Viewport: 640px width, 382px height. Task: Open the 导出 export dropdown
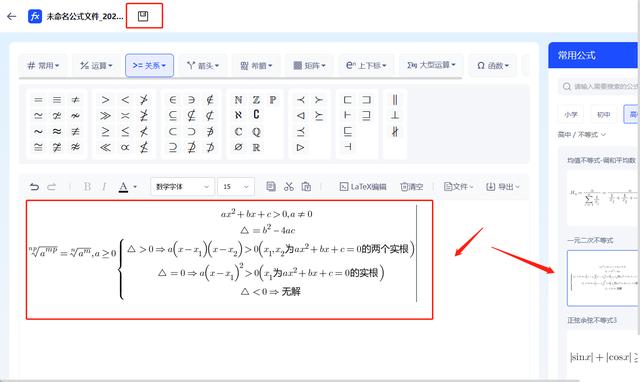click(503, 187)
